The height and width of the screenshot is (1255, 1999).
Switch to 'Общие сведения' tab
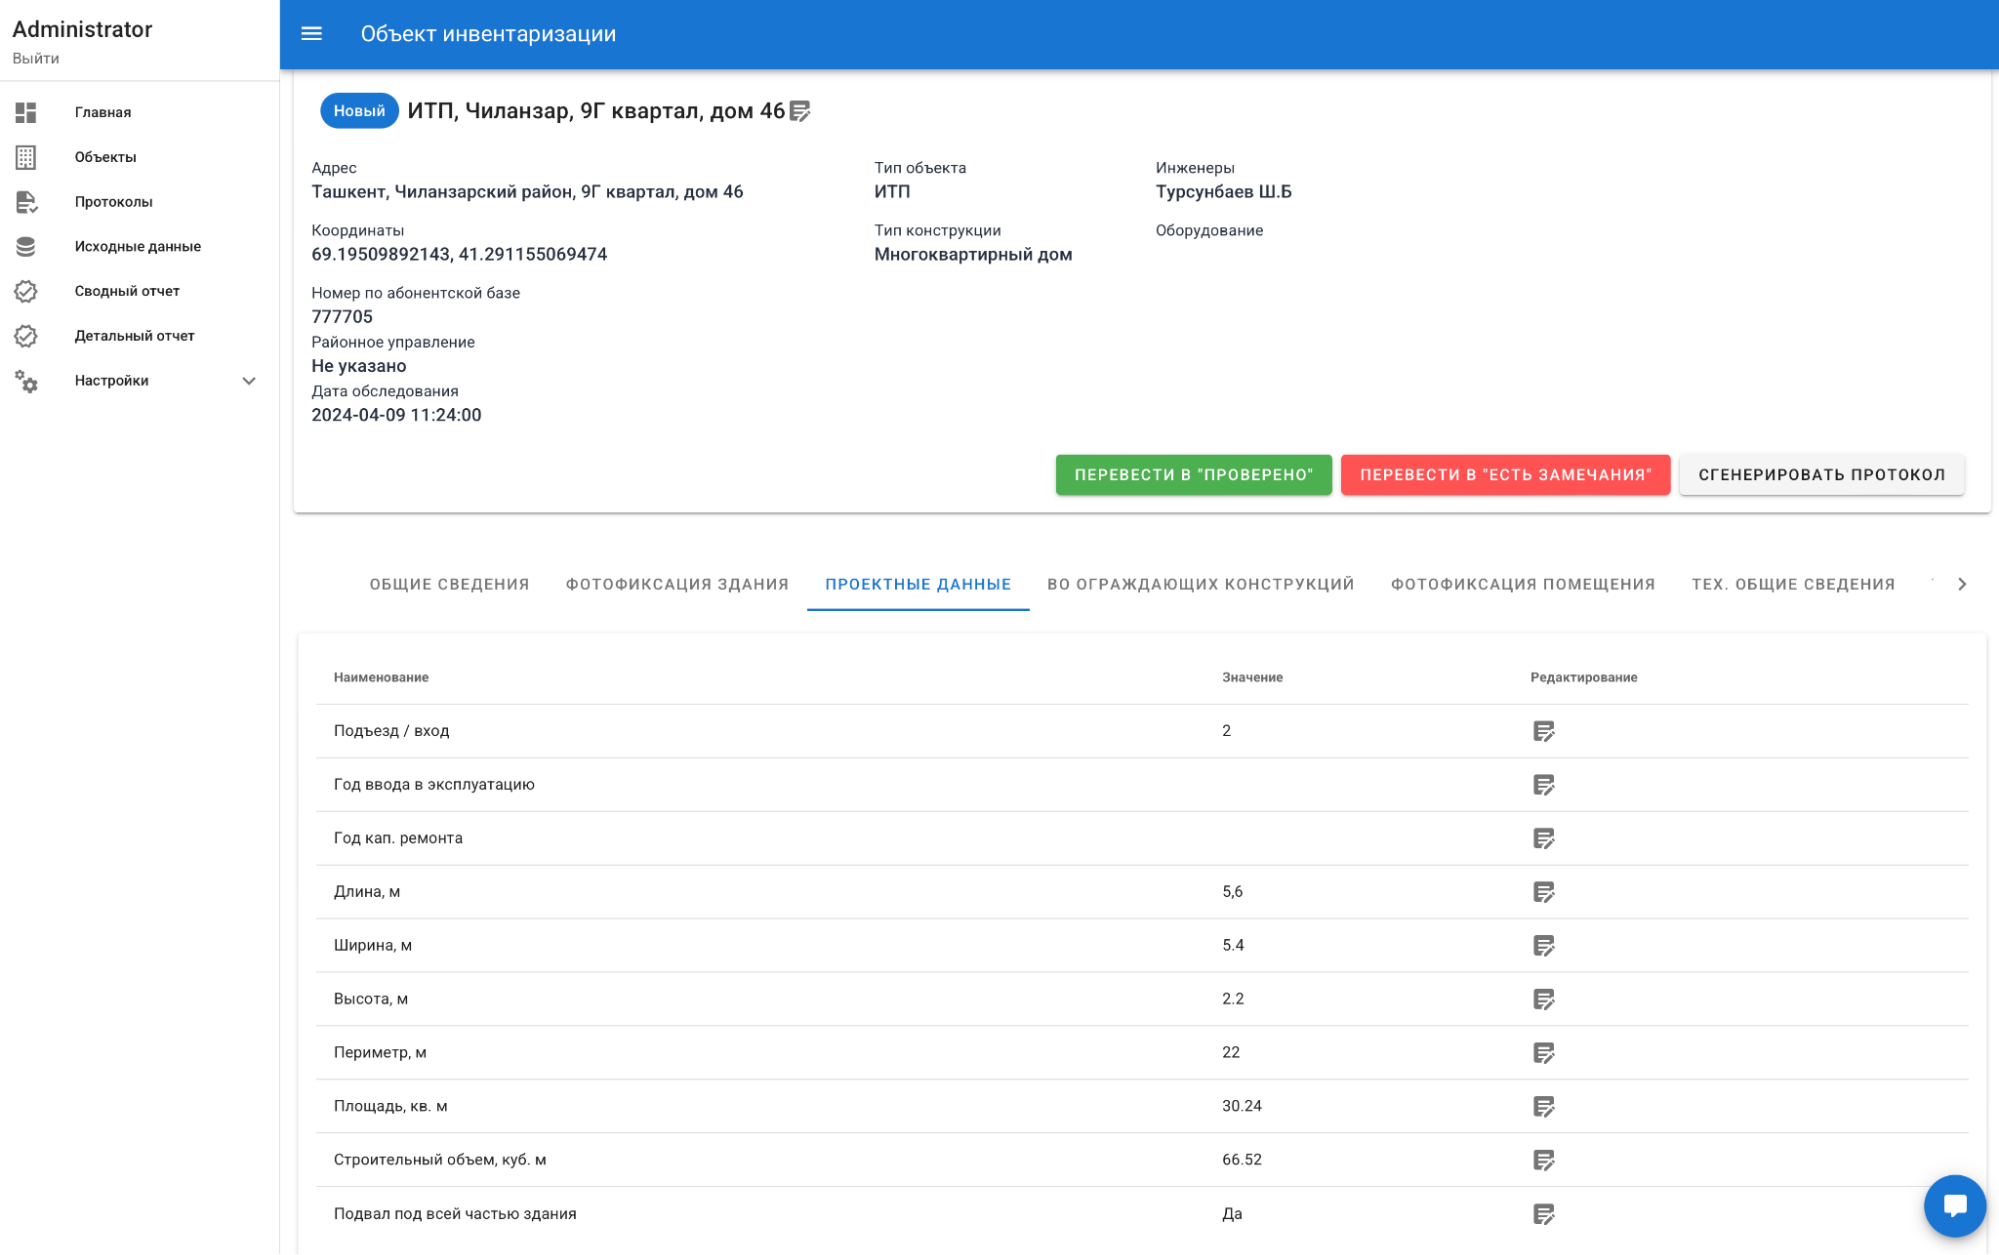(x=449, y=584)
